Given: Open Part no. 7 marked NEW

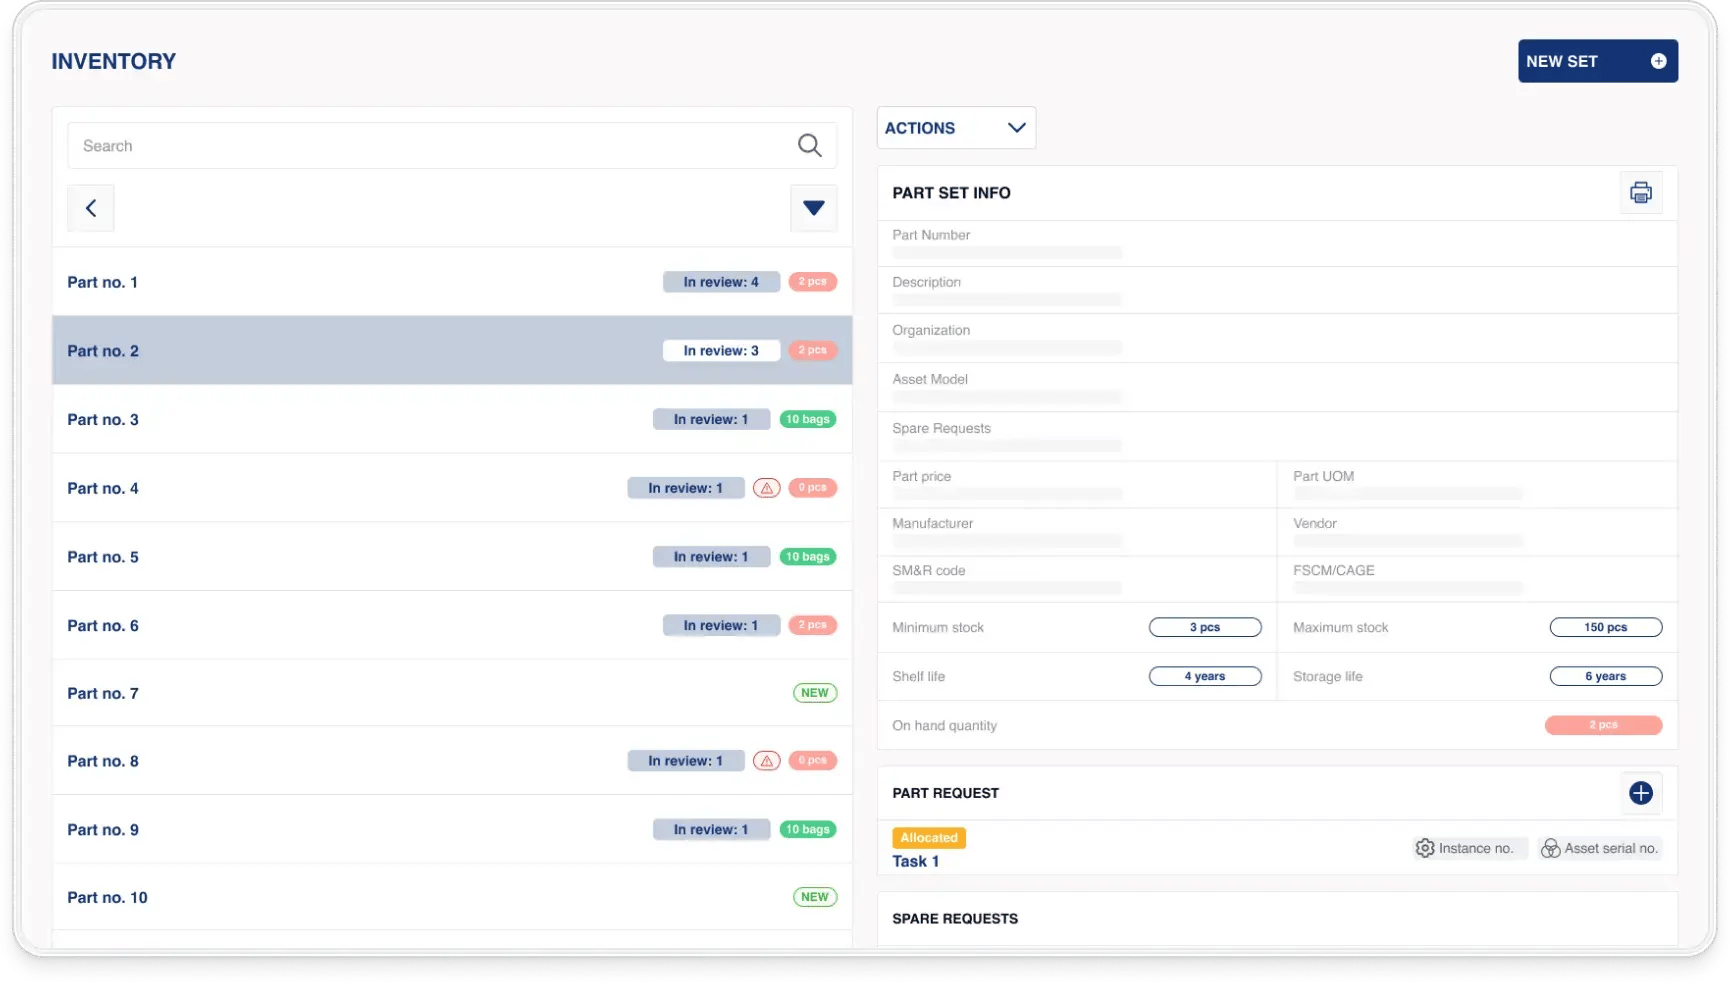Looking at the screenshot, I should pos(103,693).
